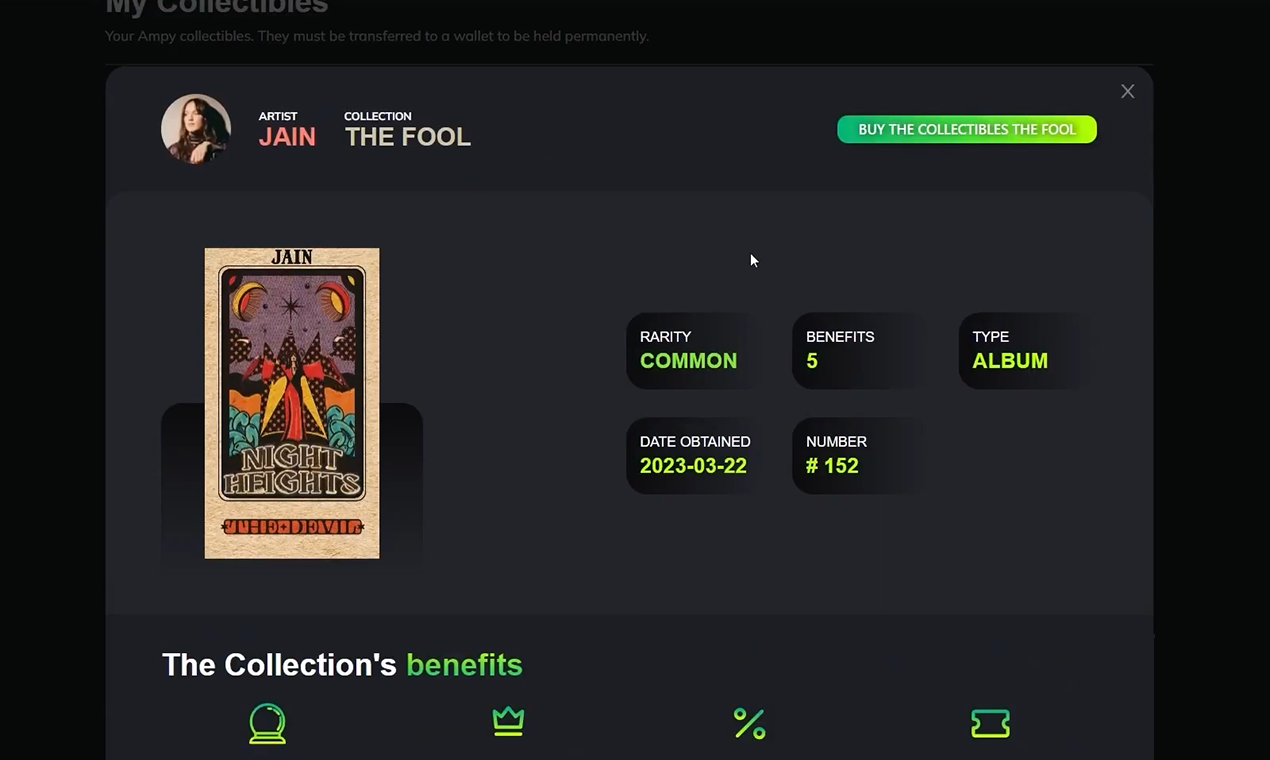1270x760 pixels.
Task: Click the crystal ball benefit icon
Action: (268, 724)
